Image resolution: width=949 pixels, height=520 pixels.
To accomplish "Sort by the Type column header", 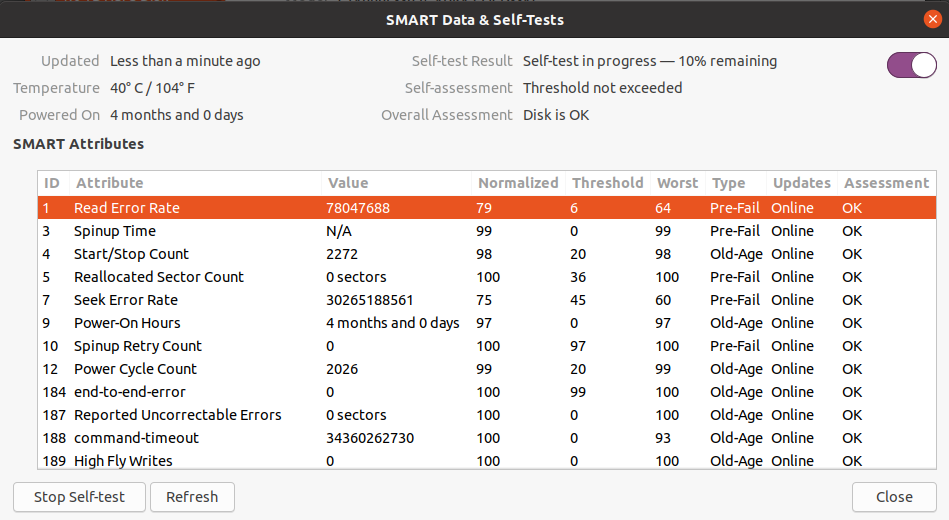I will [x=735, y=183].
